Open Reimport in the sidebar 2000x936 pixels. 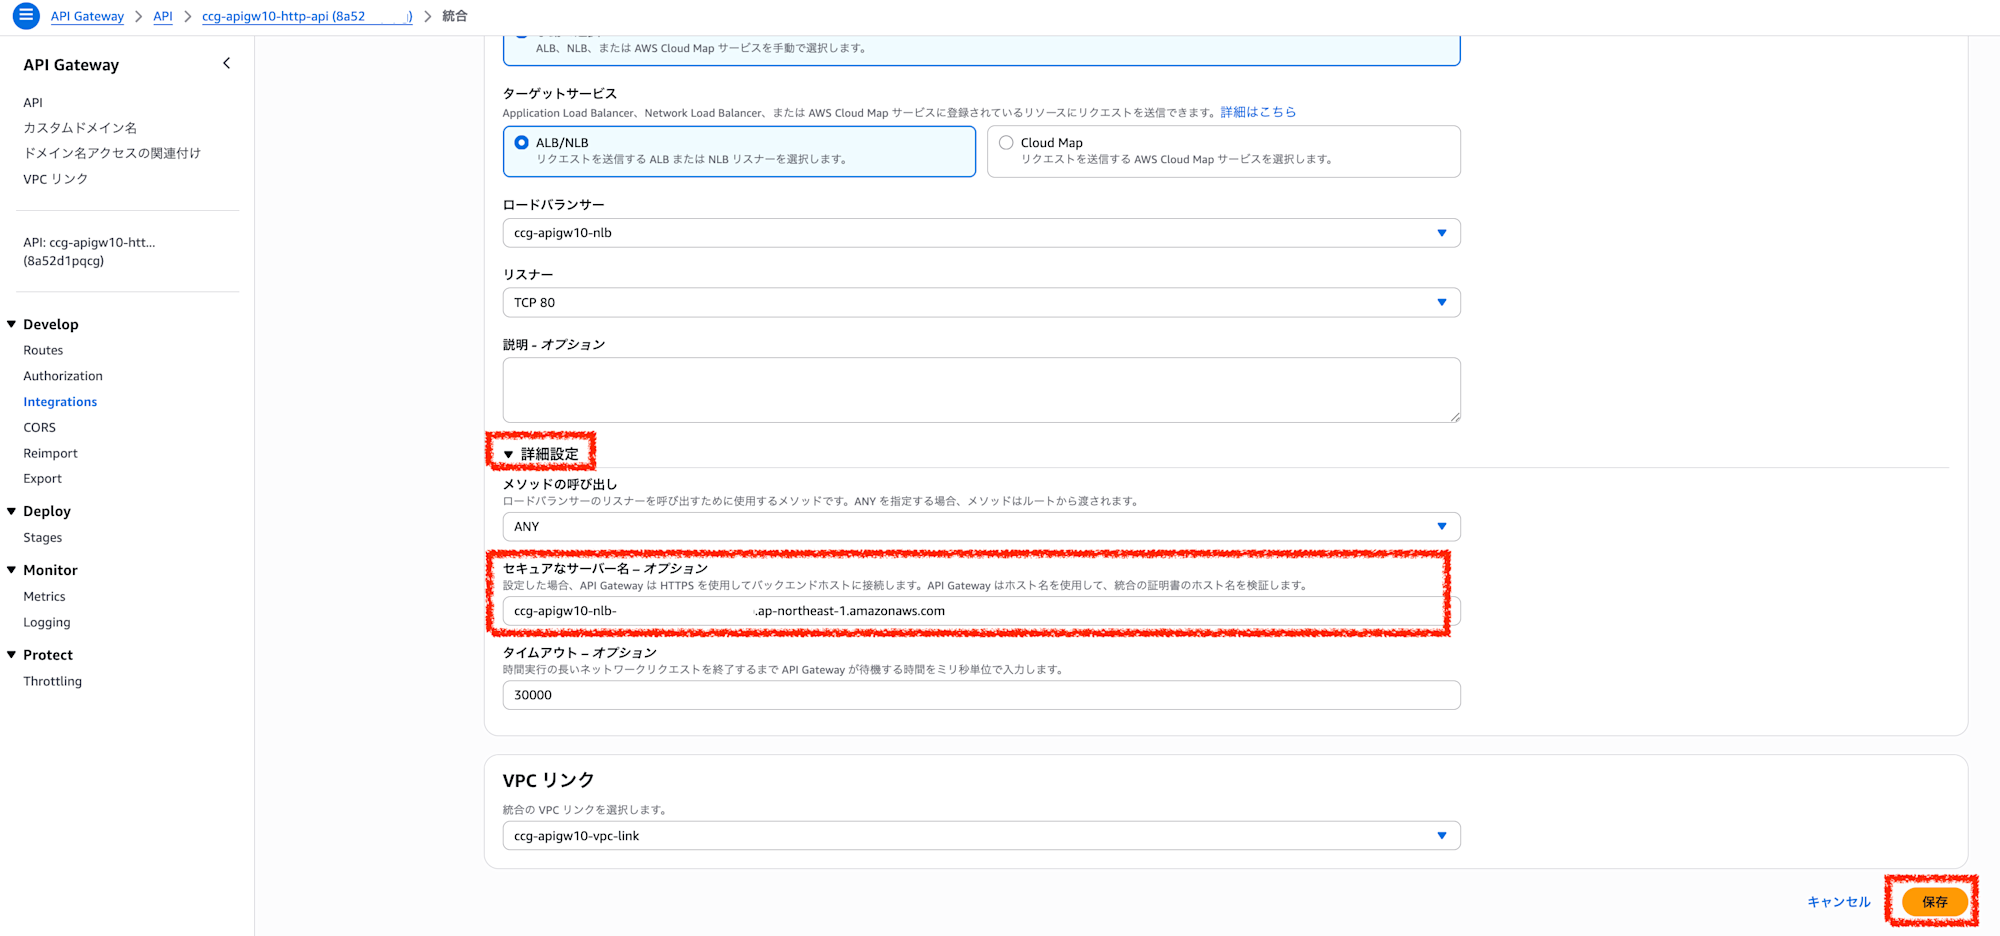pyautogui.click(x=50, y=453)
